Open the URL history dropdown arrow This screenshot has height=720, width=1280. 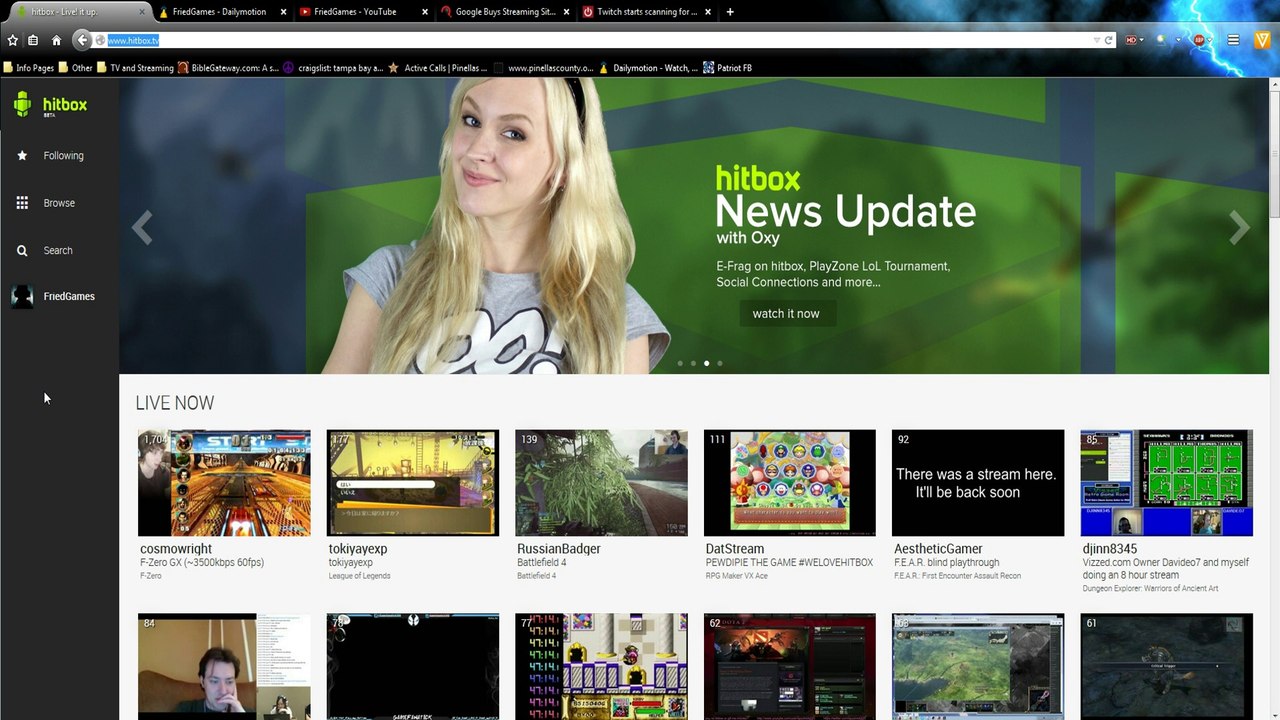1097,40
